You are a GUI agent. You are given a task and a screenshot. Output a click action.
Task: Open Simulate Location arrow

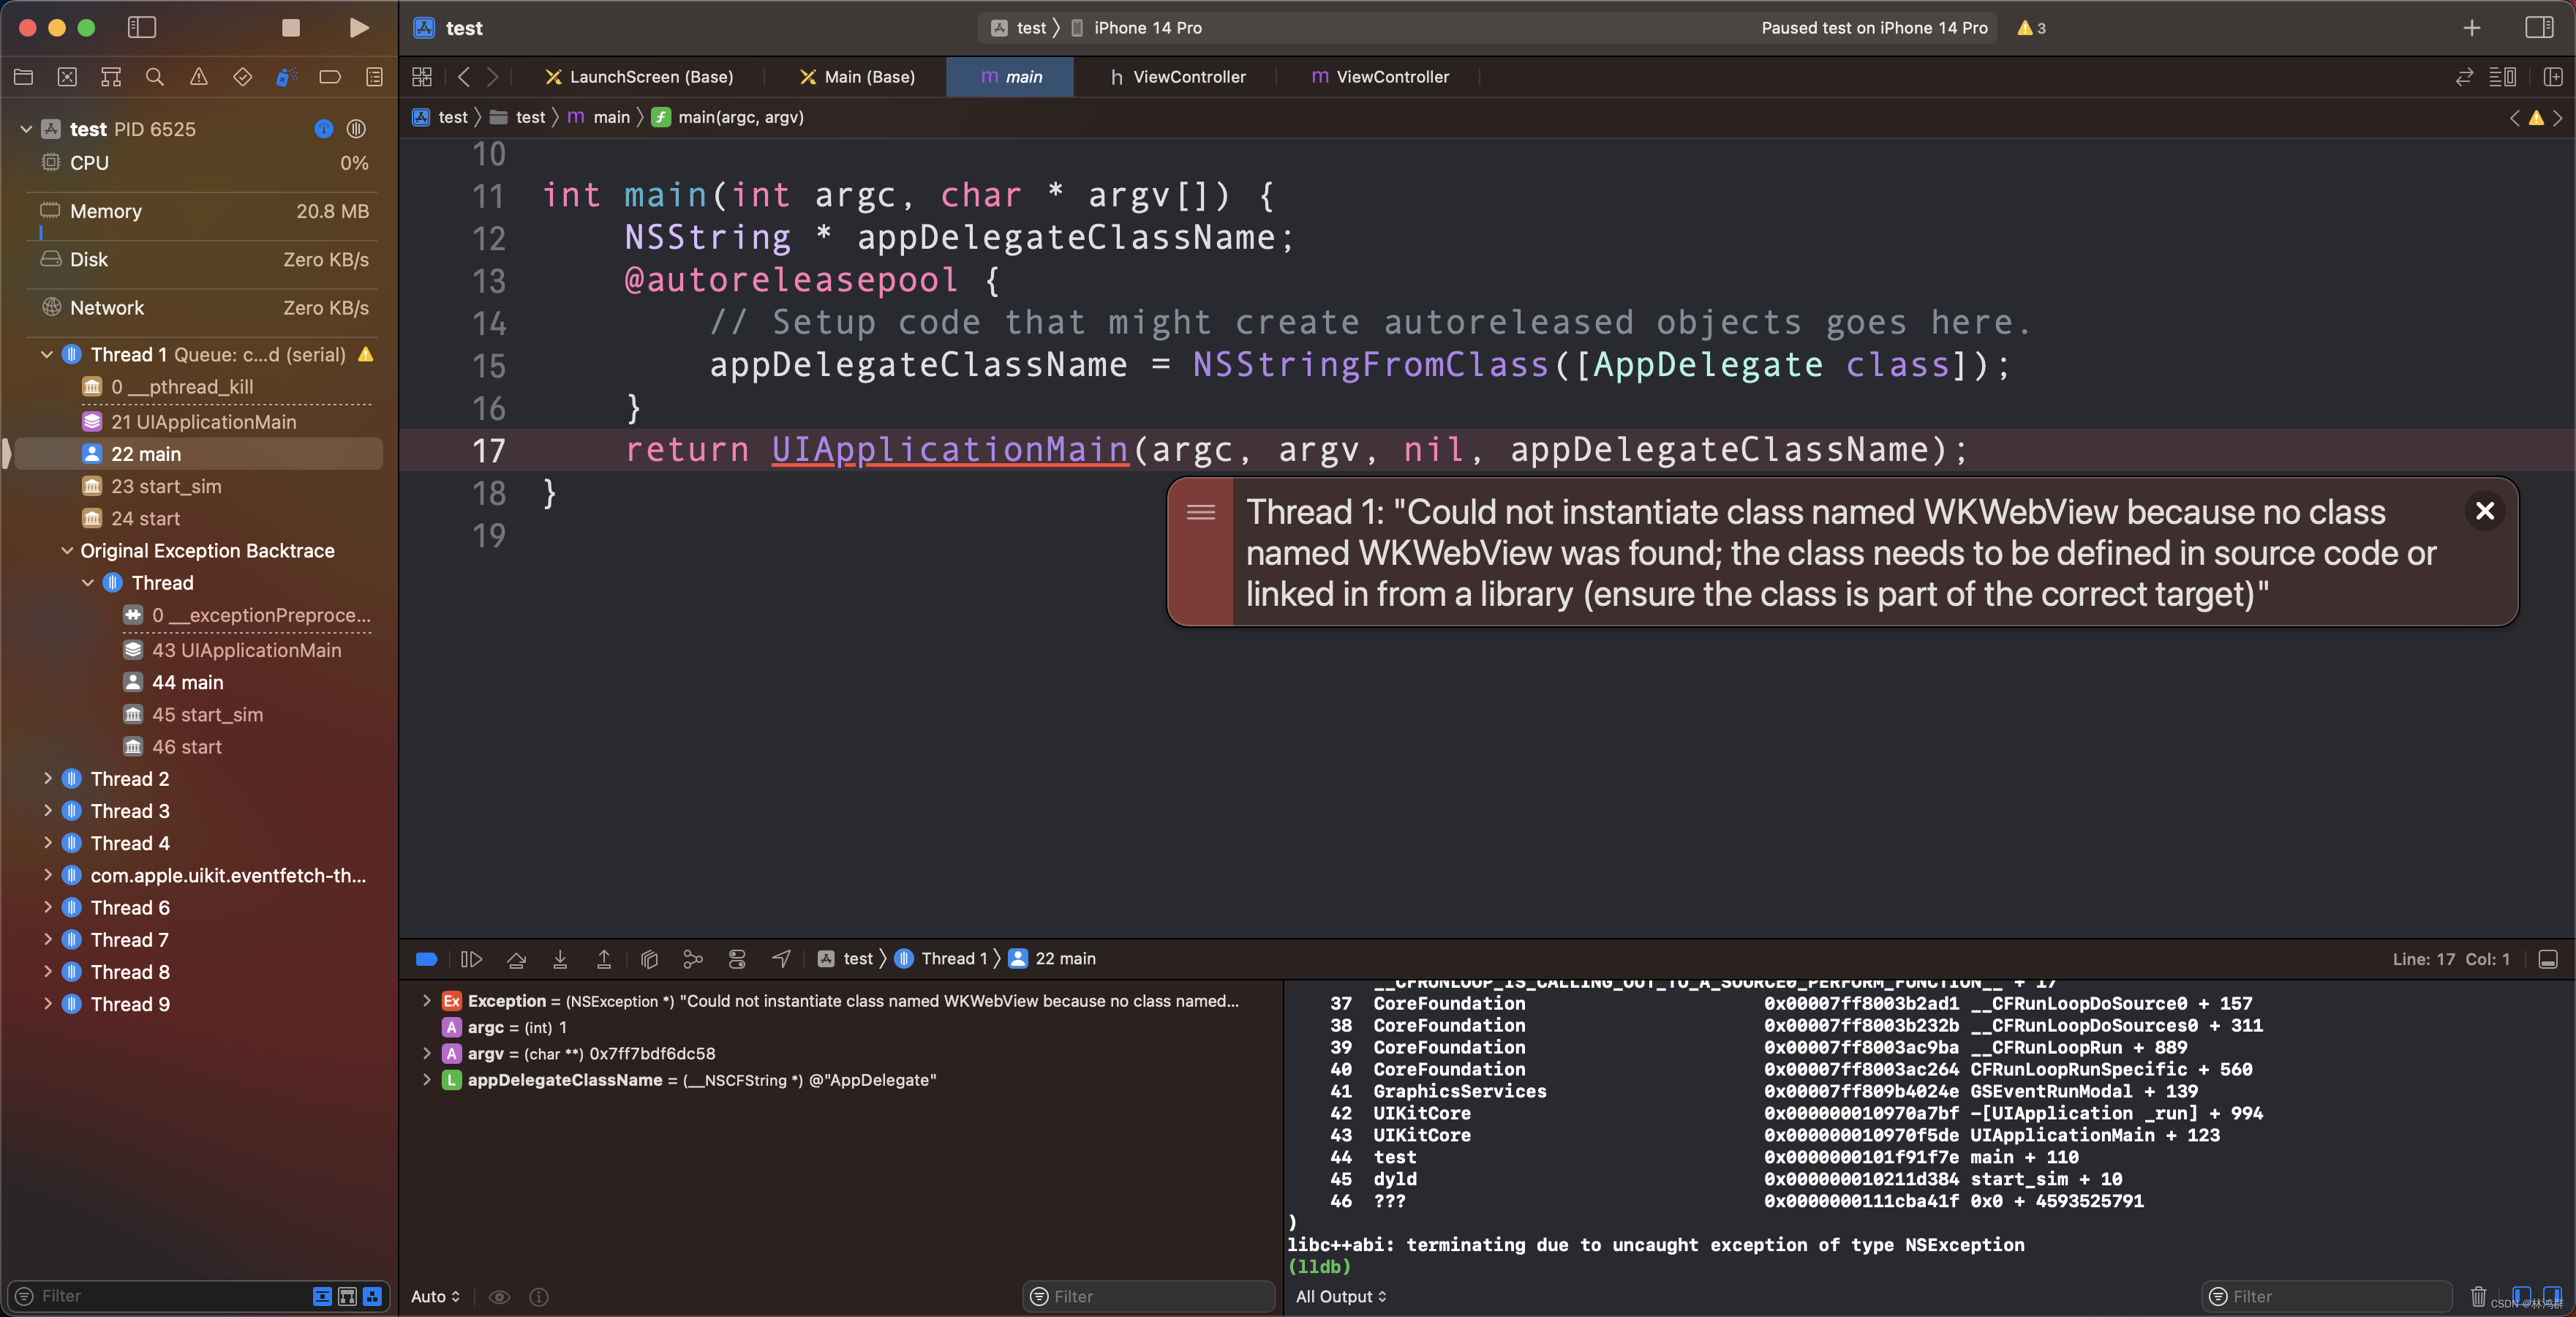pos(781,959)
